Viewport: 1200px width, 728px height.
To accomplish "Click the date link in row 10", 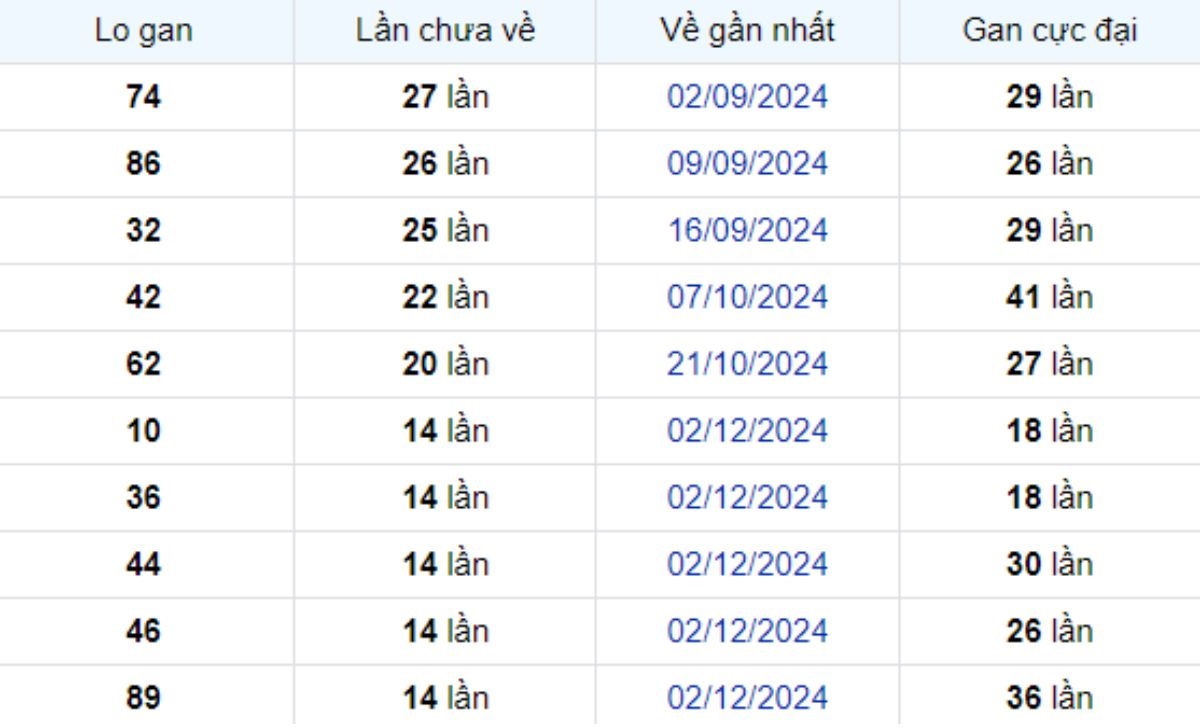I will (x=747, y=431).
